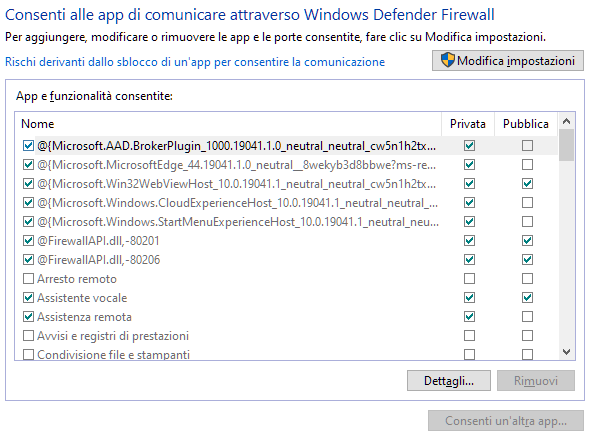Toggle the name checkbox for @FirewallAPI.dll,-80206
The width and height of the screenshot is (594, 436).
28,259
